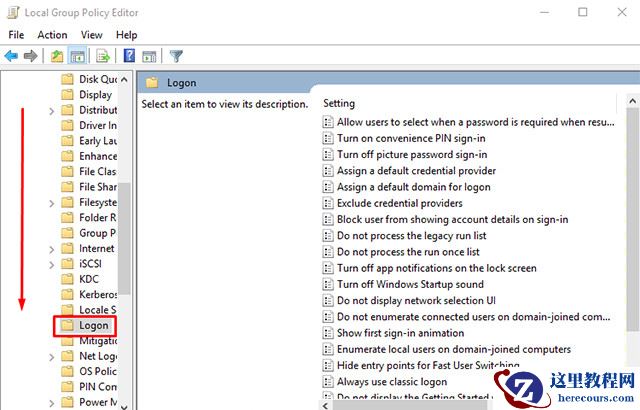The image size is (640, 410).
Task: Select the Mitigatic folder in tree
Action: click(89, 341)
